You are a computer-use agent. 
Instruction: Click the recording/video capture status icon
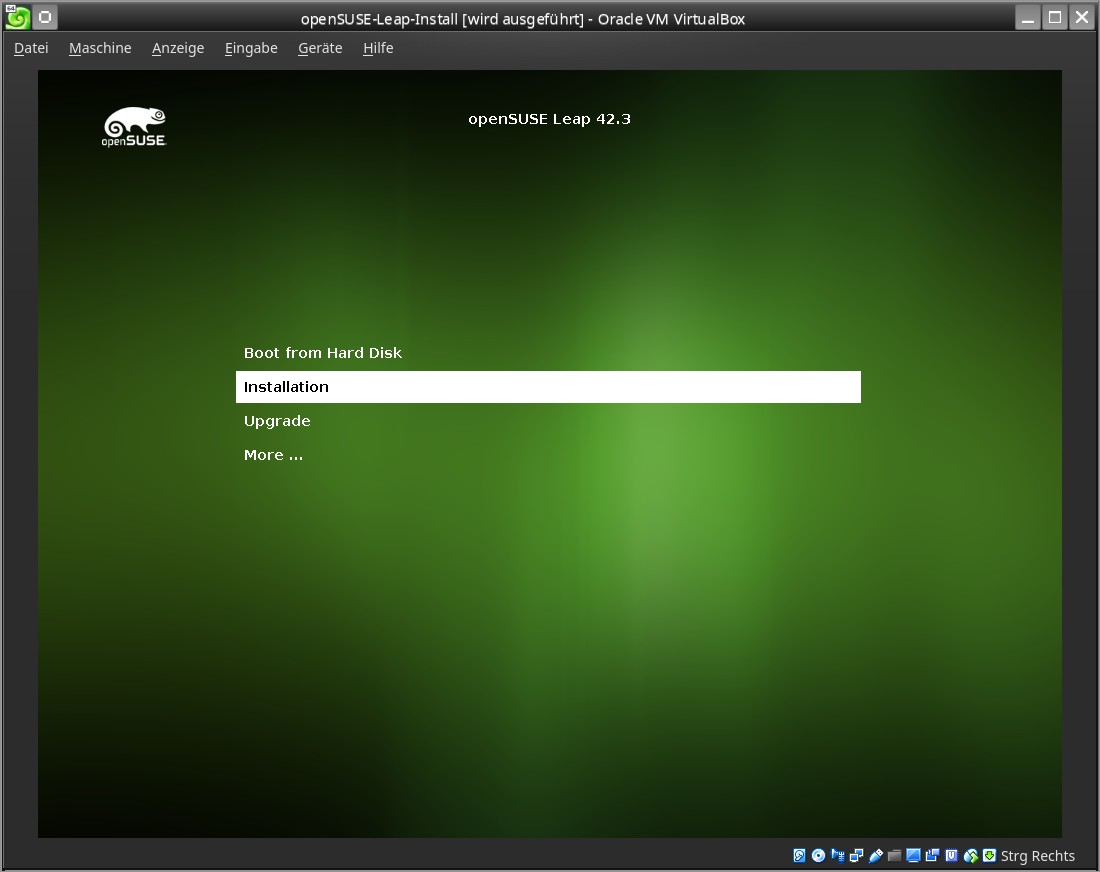tap(932, 855)
